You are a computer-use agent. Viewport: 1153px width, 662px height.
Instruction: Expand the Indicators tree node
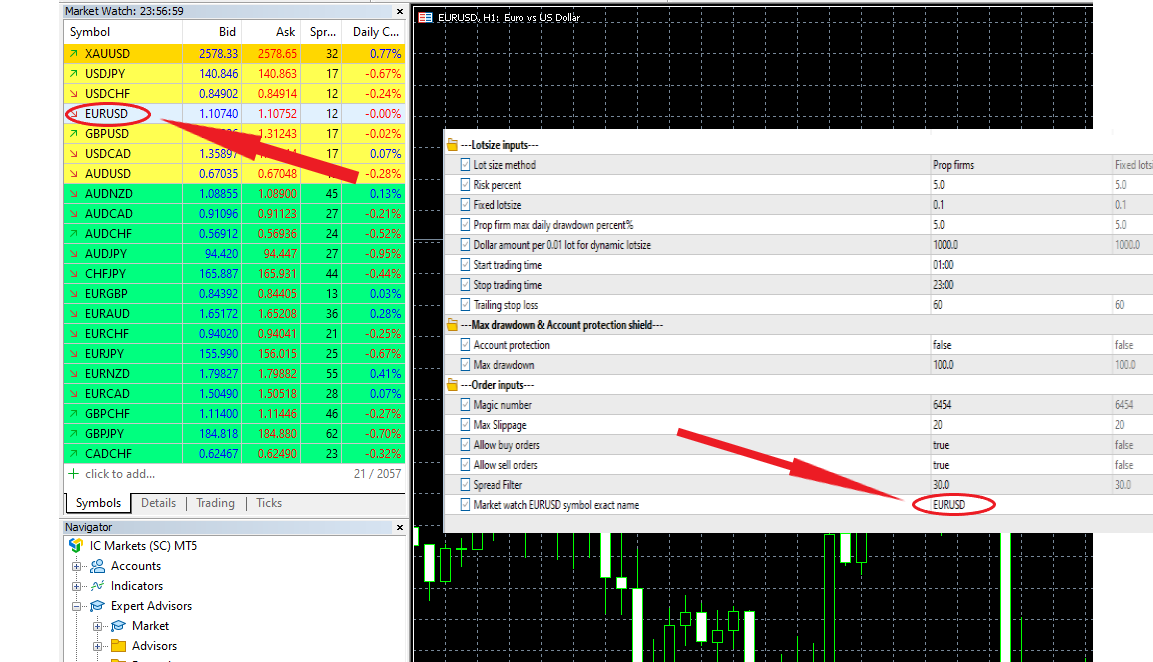[x=77, y=586]
